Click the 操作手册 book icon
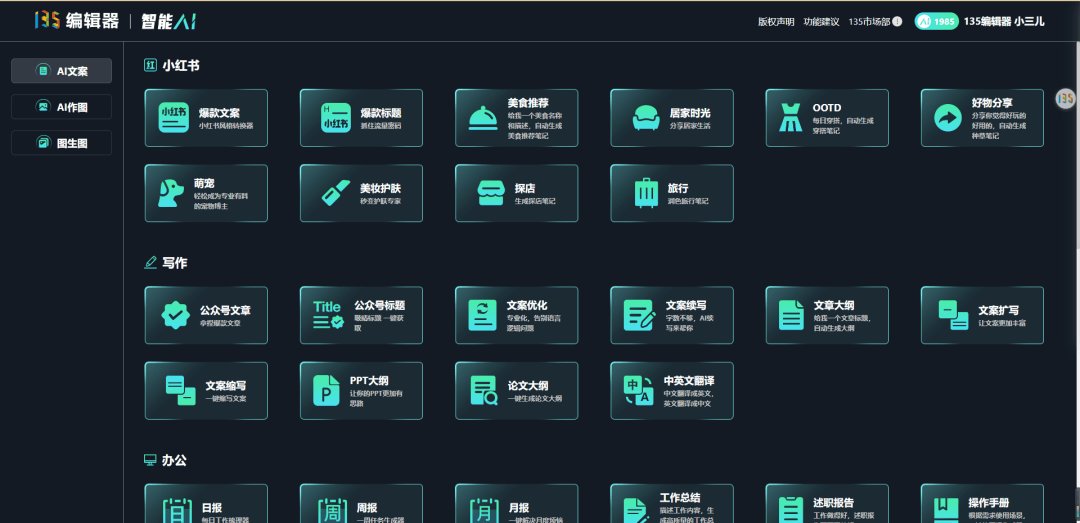This screenshot has width=1080, height=523. click(946, 511)
